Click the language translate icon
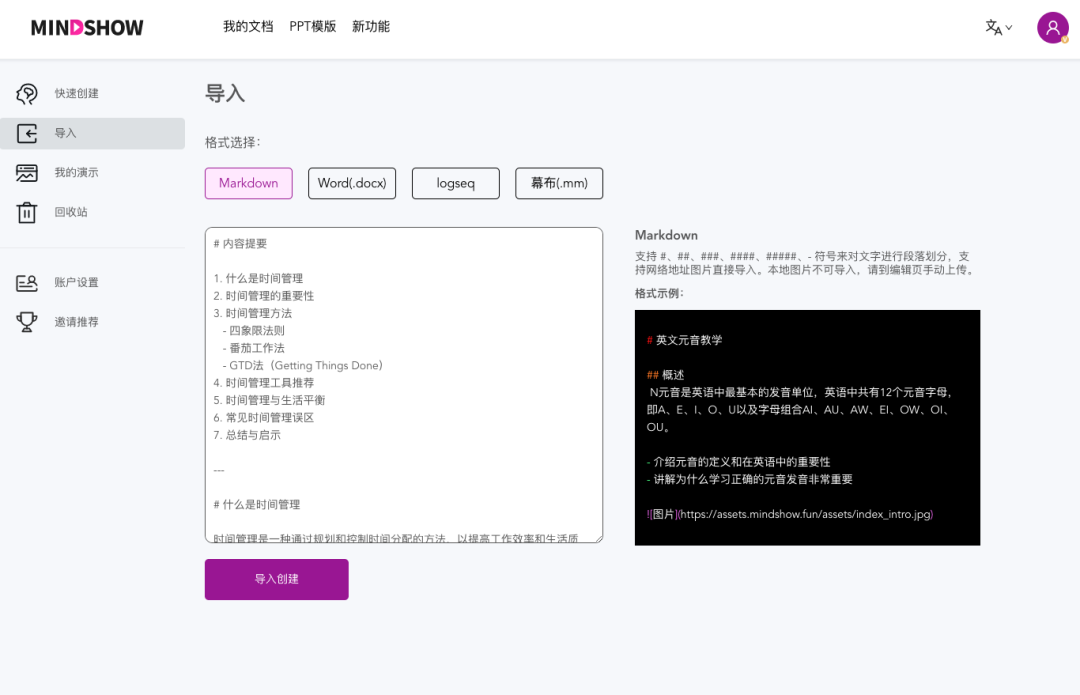Image resolution: width=1080 pixels, height=695 pixels. [993, 28]
